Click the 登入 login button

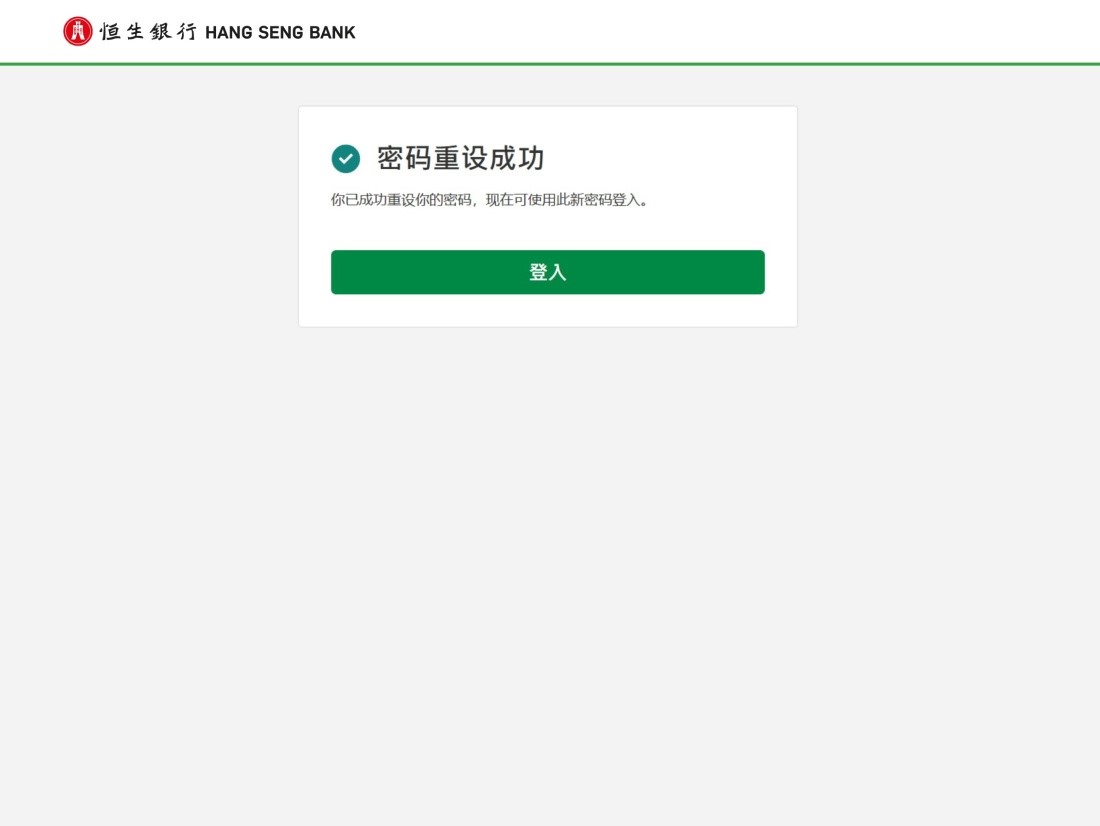tap(548, 272)
